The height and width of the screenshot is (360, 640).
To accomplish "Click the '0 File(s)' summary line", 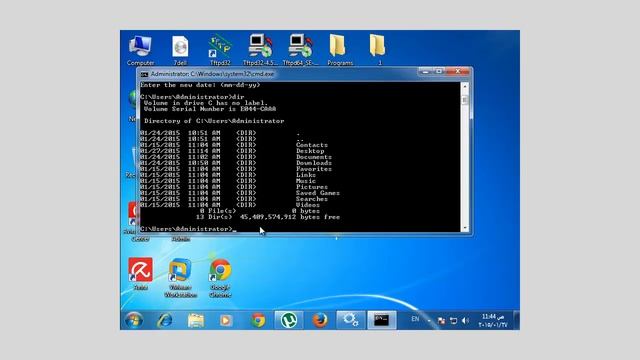I will [x=260, y=211].
